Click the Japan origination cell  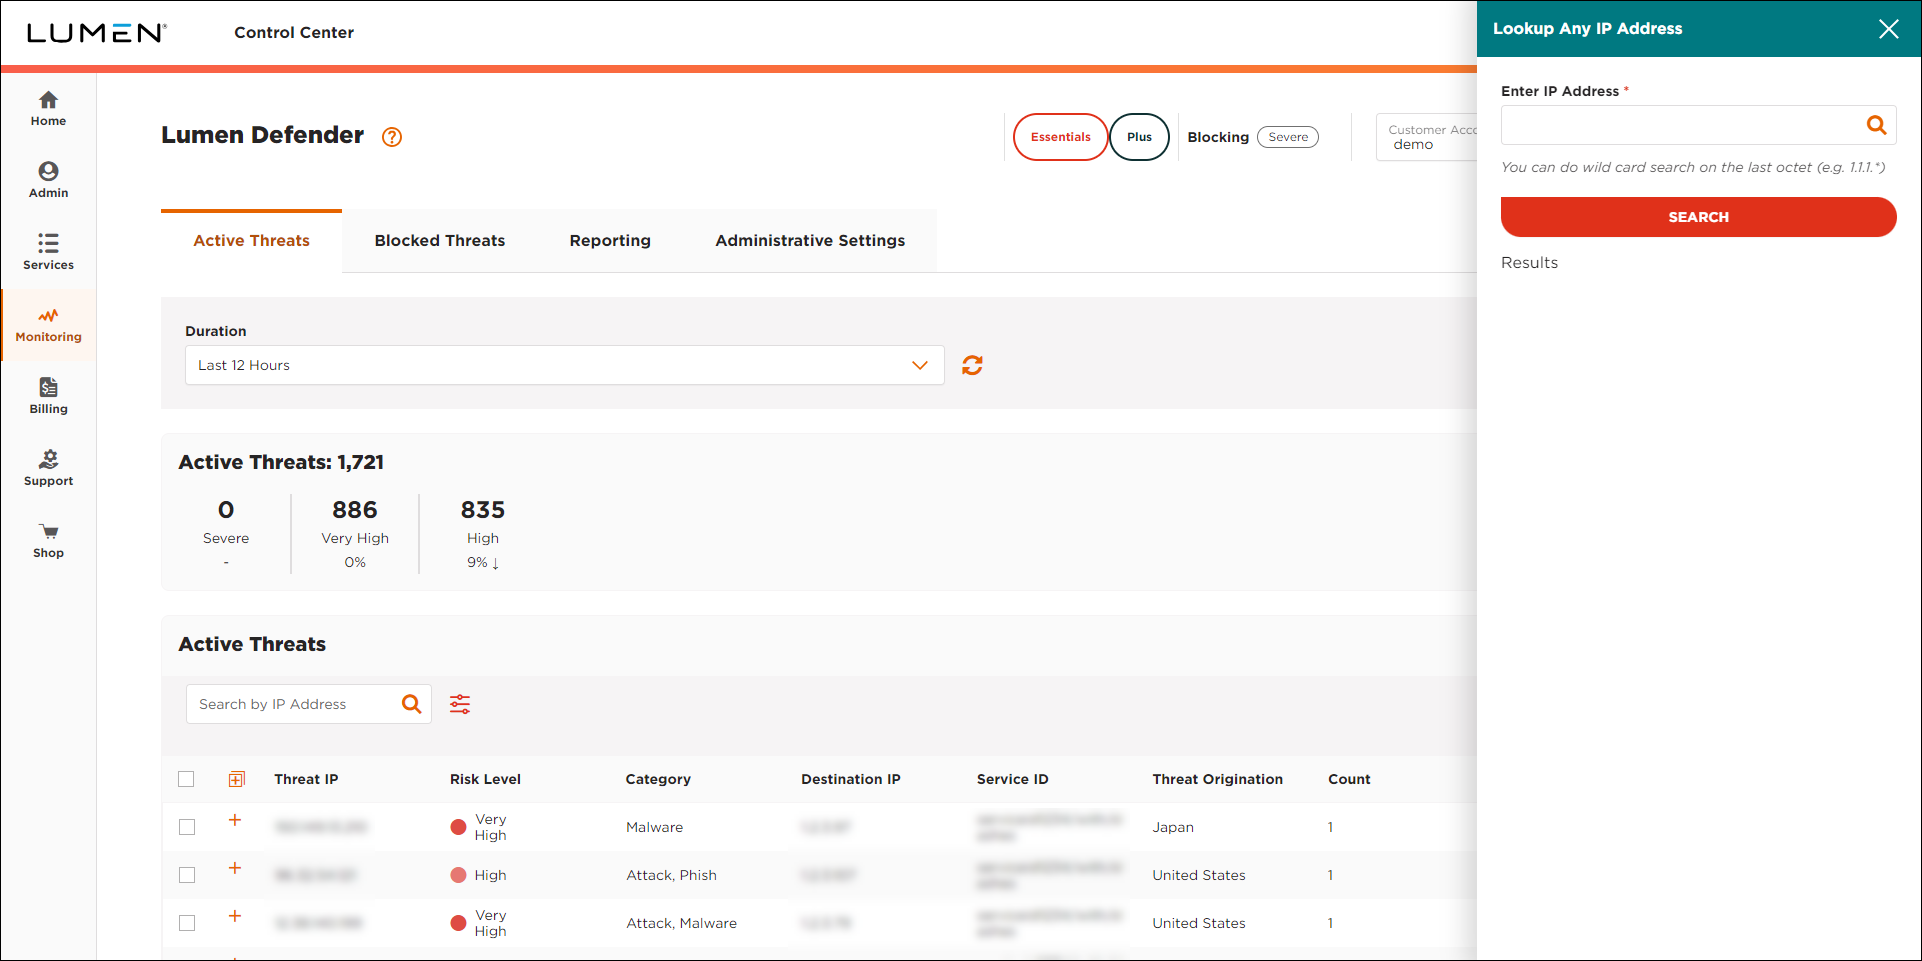[x=1173, y=827]
